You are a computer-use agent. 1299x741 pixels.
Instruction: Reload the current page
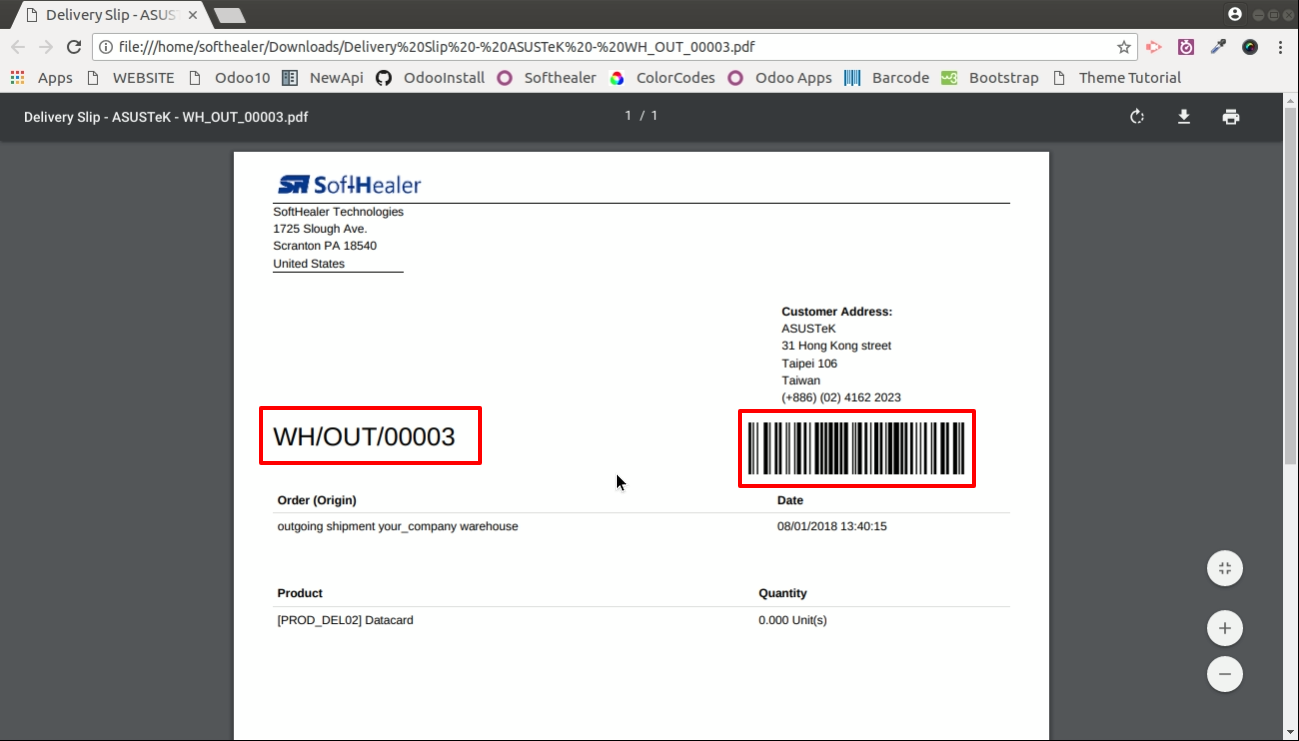point(74,47)
